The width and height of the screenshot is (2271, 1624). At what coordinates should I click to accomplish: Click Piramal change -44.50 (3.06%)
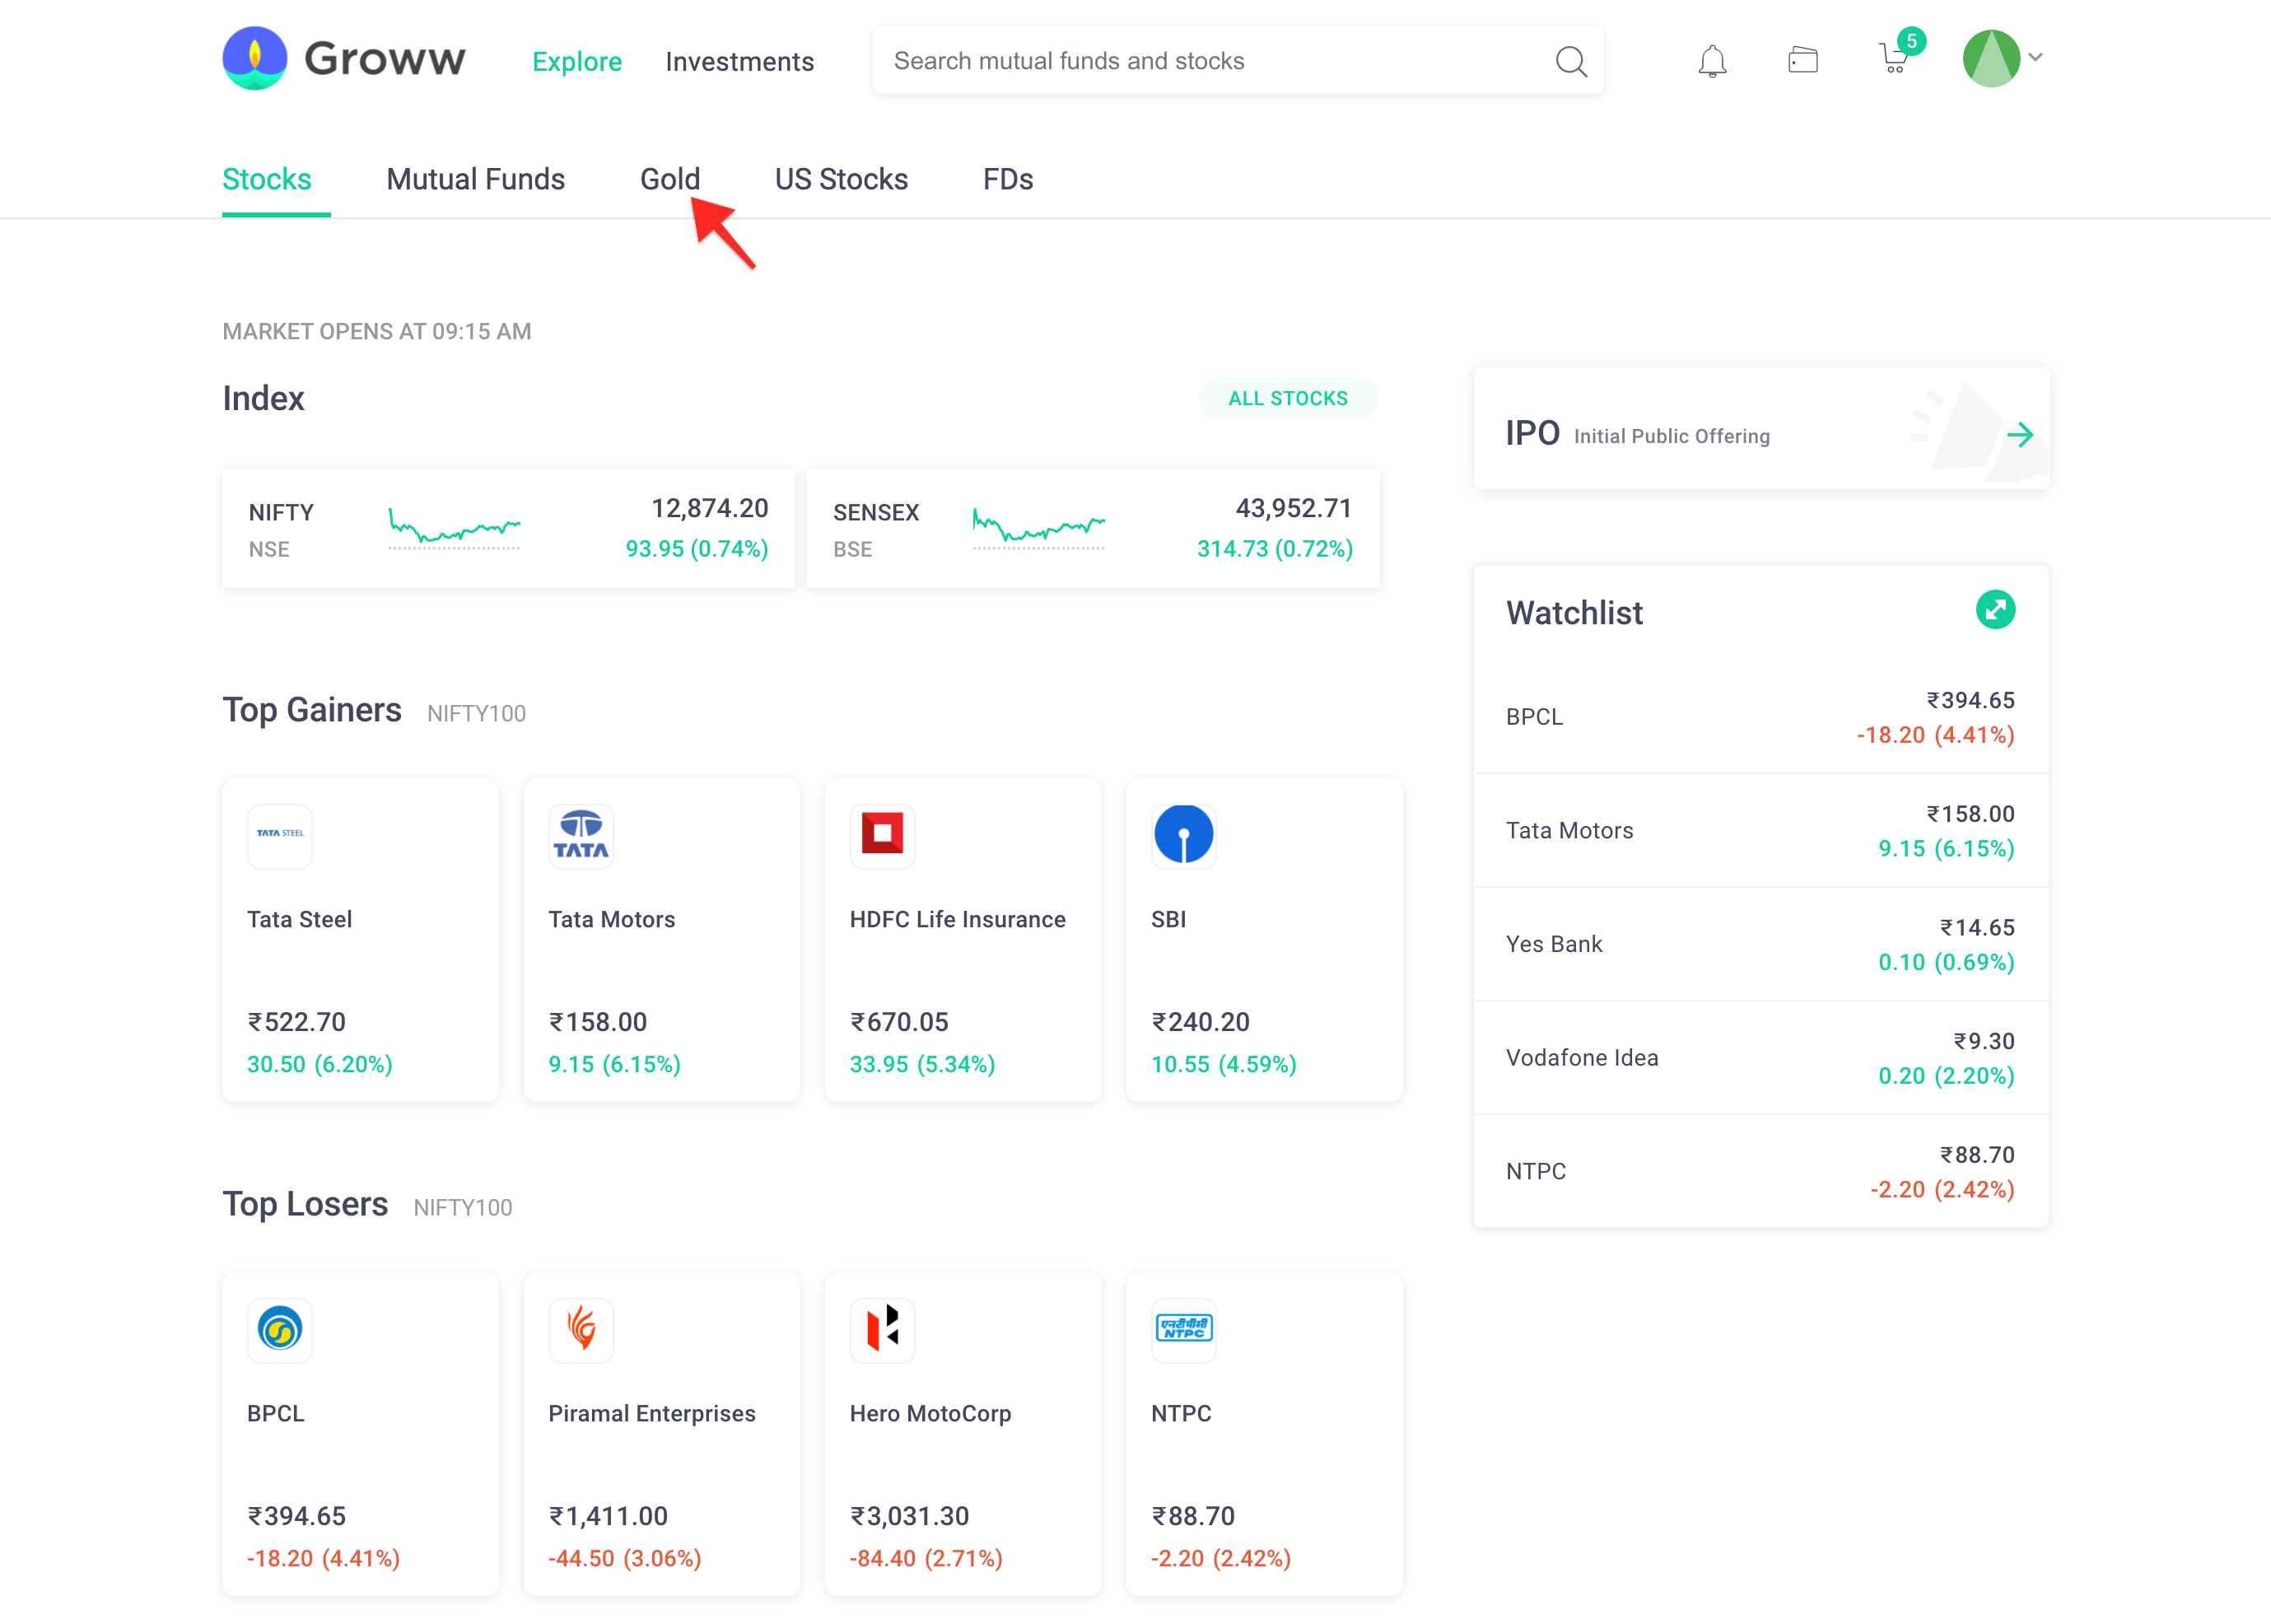[x=625, y=1558]
